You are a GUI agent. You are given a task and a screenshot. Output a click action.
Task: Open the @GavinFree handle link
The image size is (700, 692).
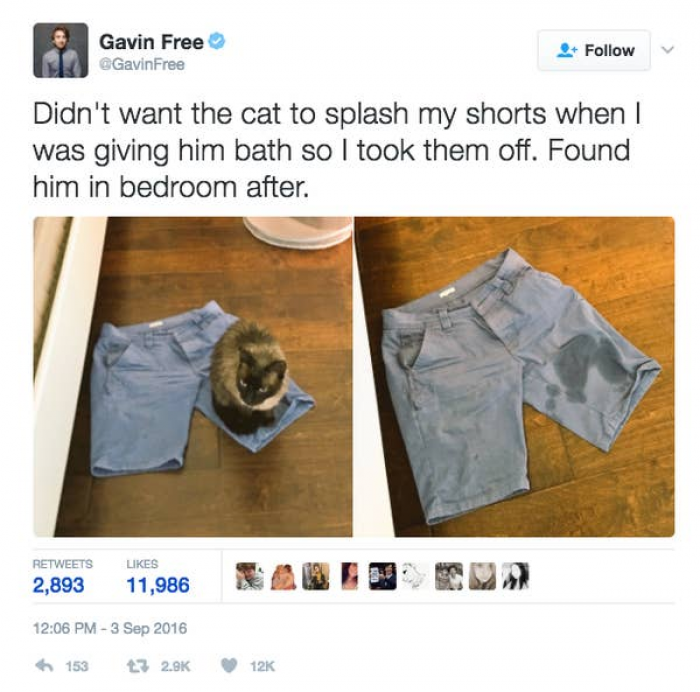pos(142,65)
